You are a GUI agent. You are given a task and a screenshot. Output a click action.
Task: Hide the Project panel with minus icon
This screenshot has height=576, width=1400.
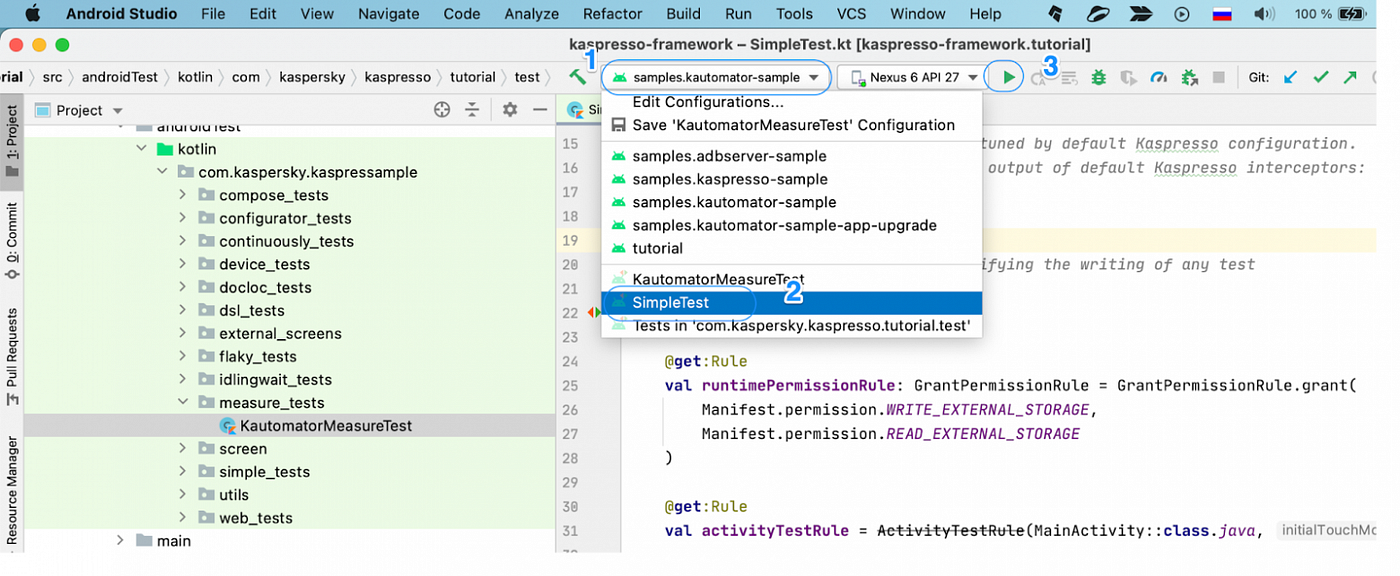(540, 110)
